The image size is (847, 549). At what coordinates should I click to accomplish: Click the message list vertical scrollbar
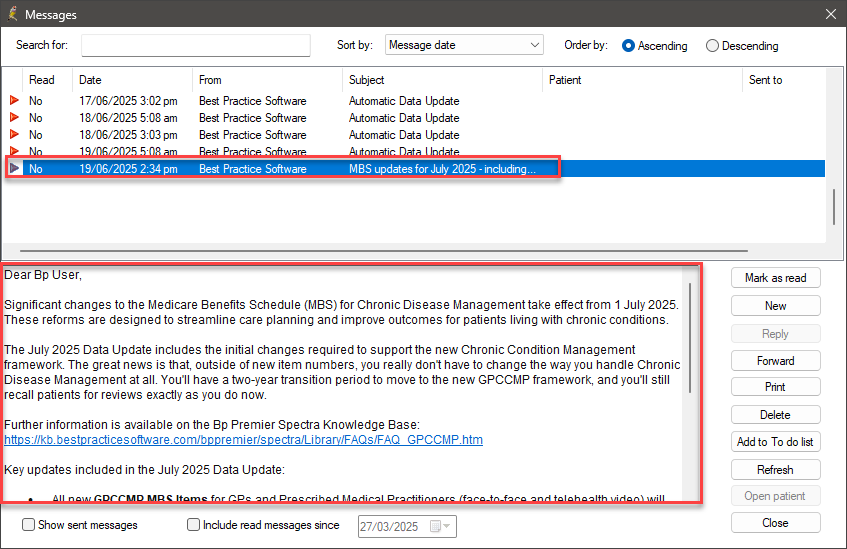[834, 206]
